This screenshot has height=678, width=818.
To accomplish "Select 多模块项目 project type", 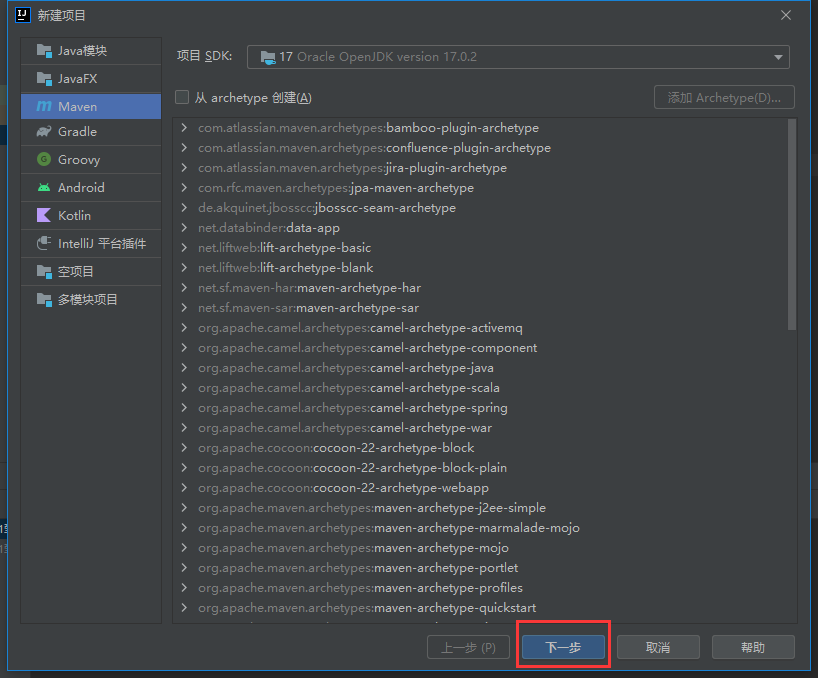I will pyautogui.click(x=91, y=299).
